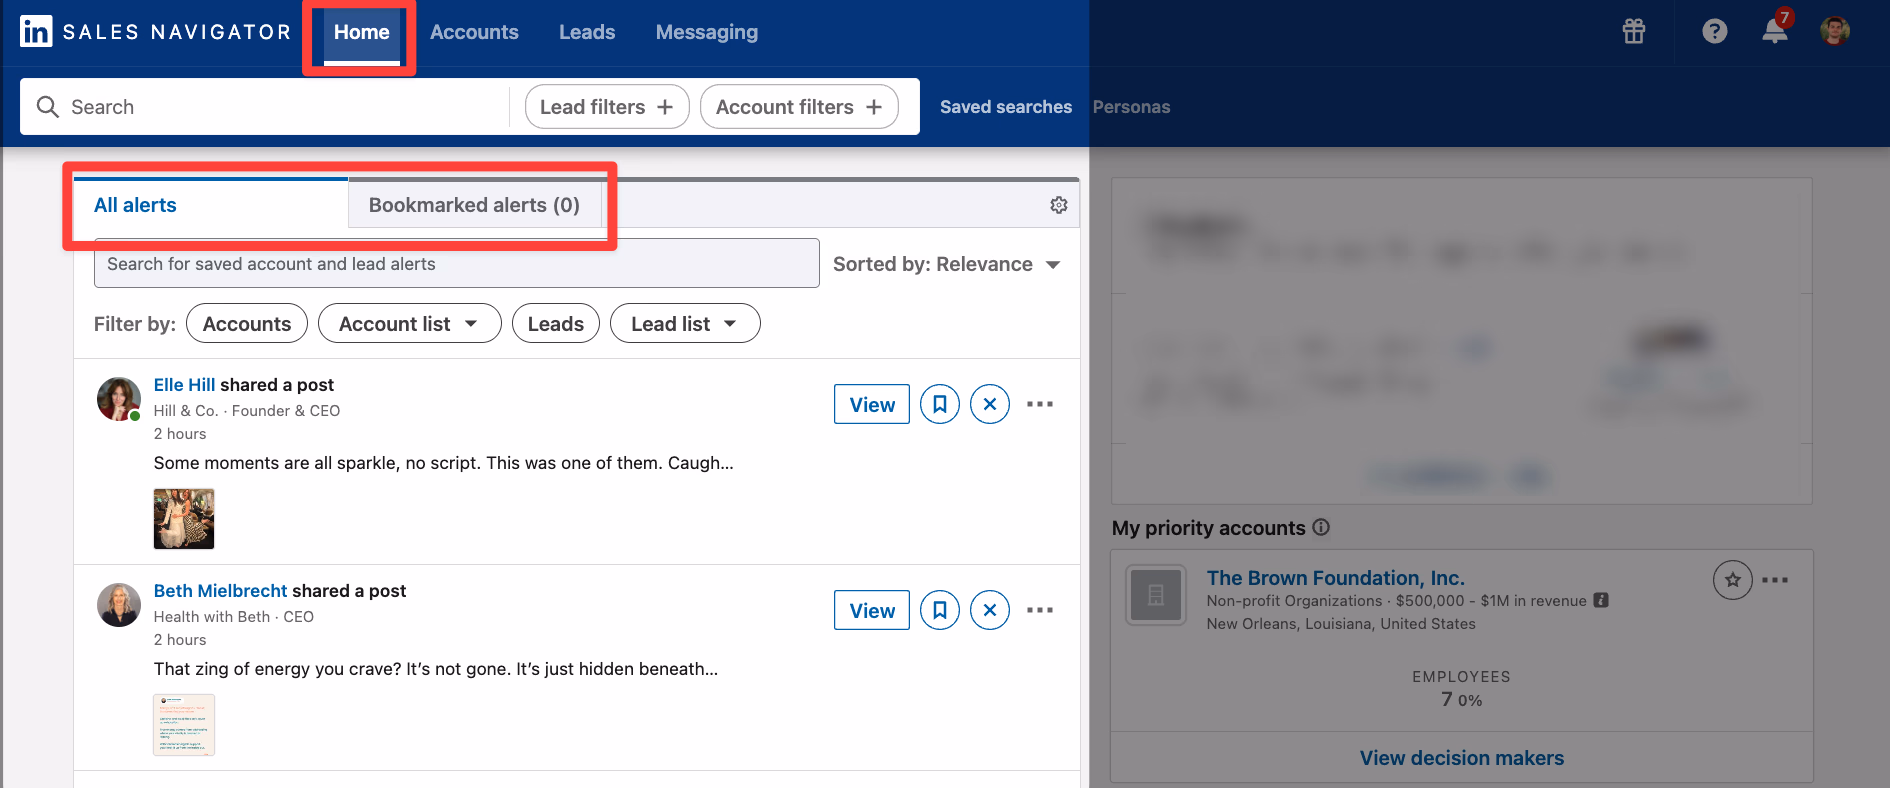Open Saved searches
Viewport: 1890px width, 788px height.
click(1006, 106)
